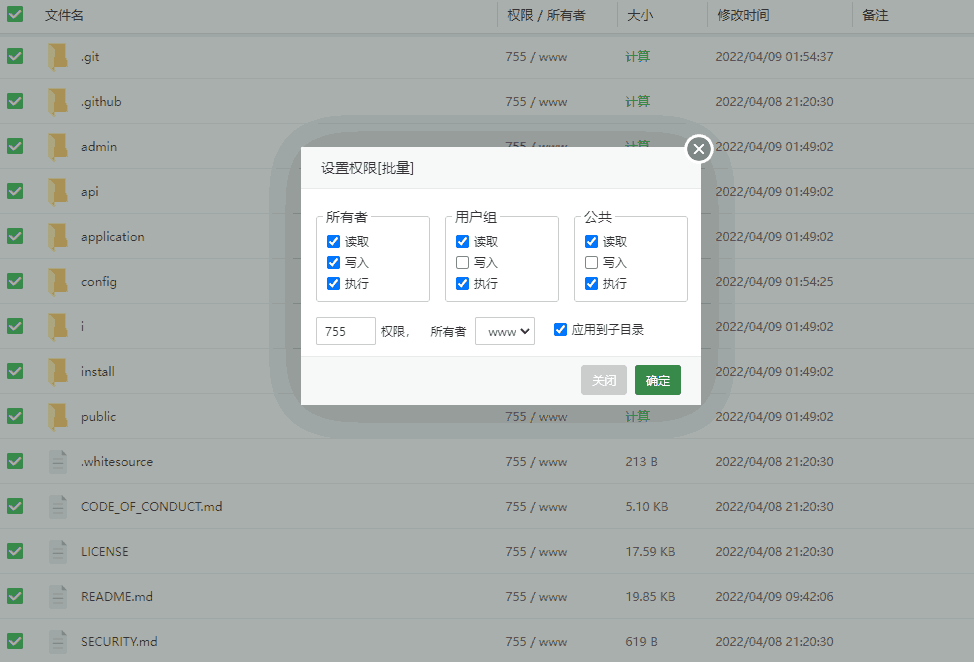The image size is (974, 662).
Task: Click the config folder icon
Action: click(58, 282)
